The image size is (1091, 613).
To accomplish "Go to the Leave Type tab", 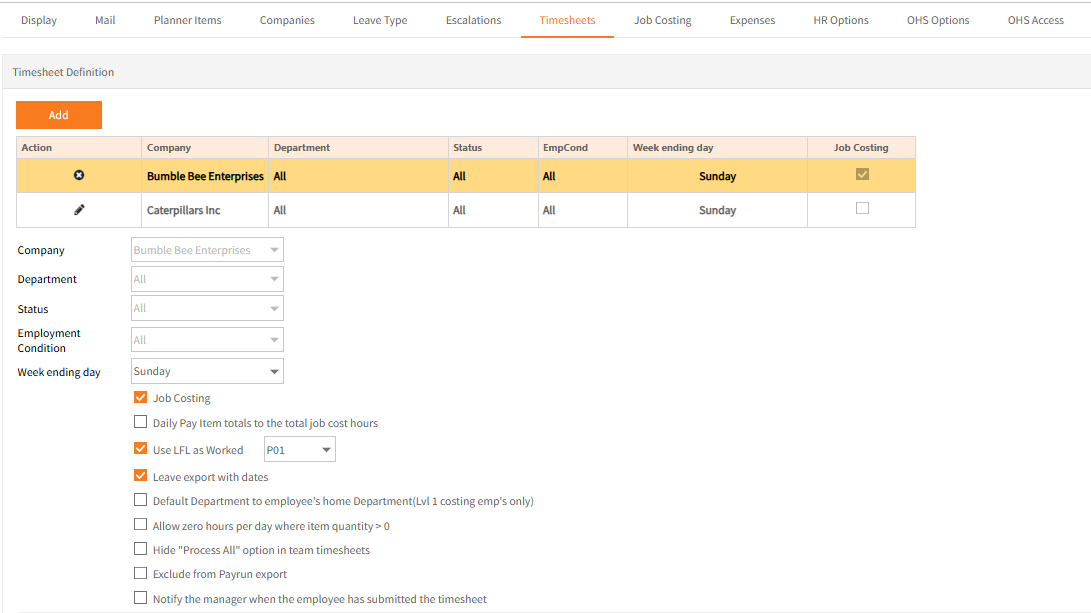I will (380, 20).
